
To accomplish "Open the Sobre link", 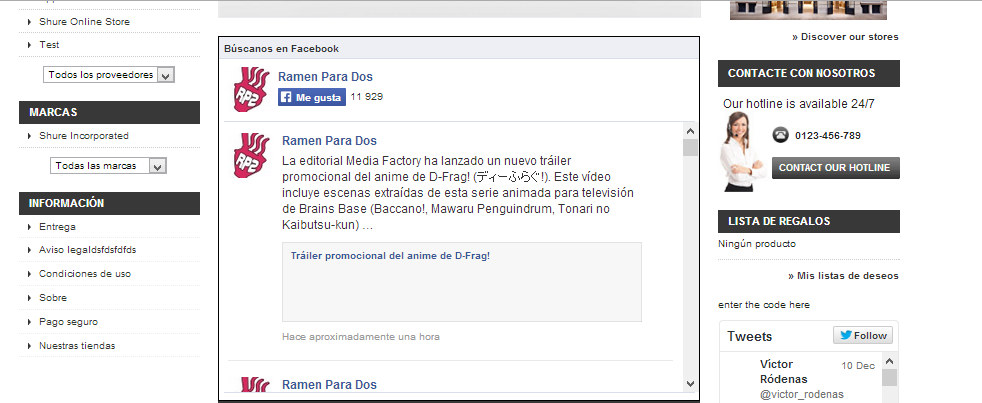I will 53,298.
